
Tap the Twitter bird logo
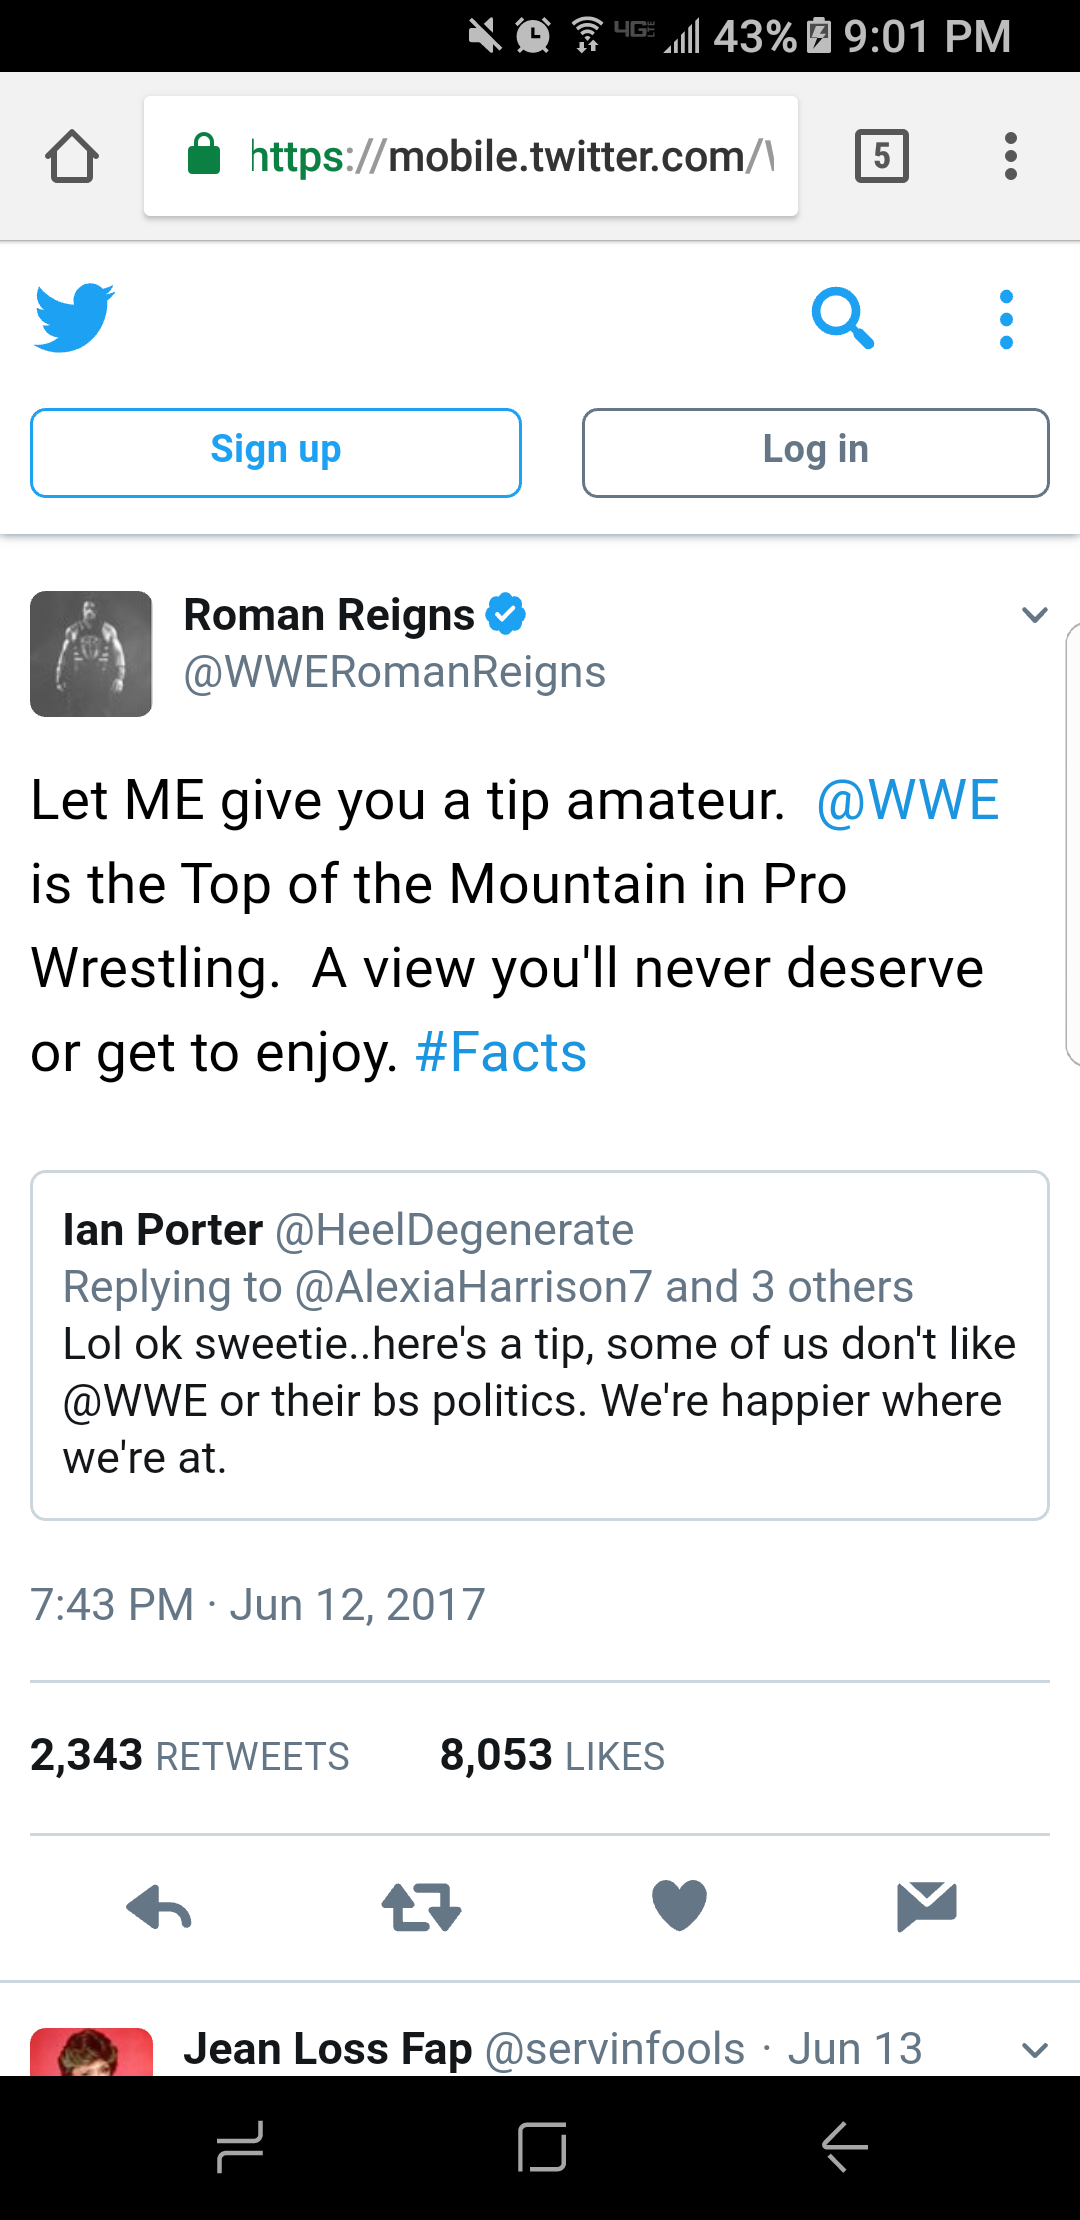click(74, 318)
